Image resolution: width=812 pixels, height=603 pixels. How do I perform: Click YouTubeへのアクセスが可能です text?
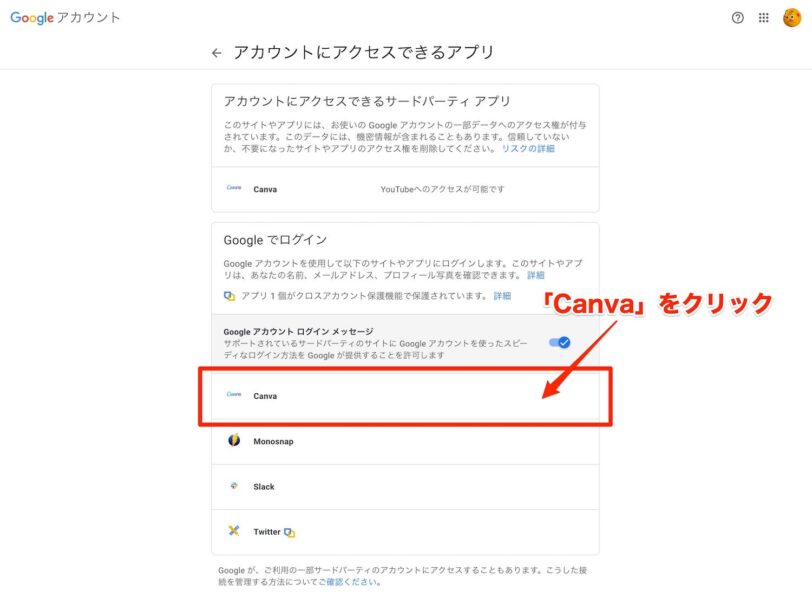(x=442, y=189)
